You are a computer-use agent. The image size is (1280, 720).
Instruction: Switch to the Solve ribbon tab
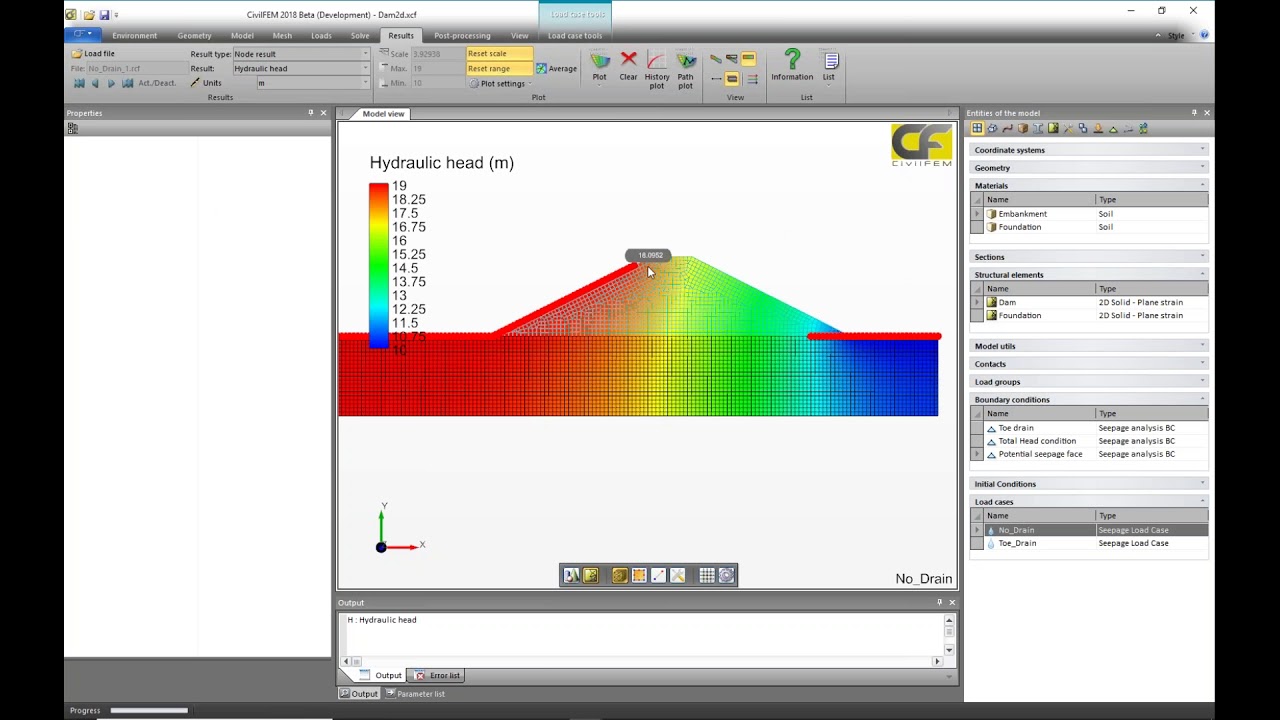coord(360,36)
